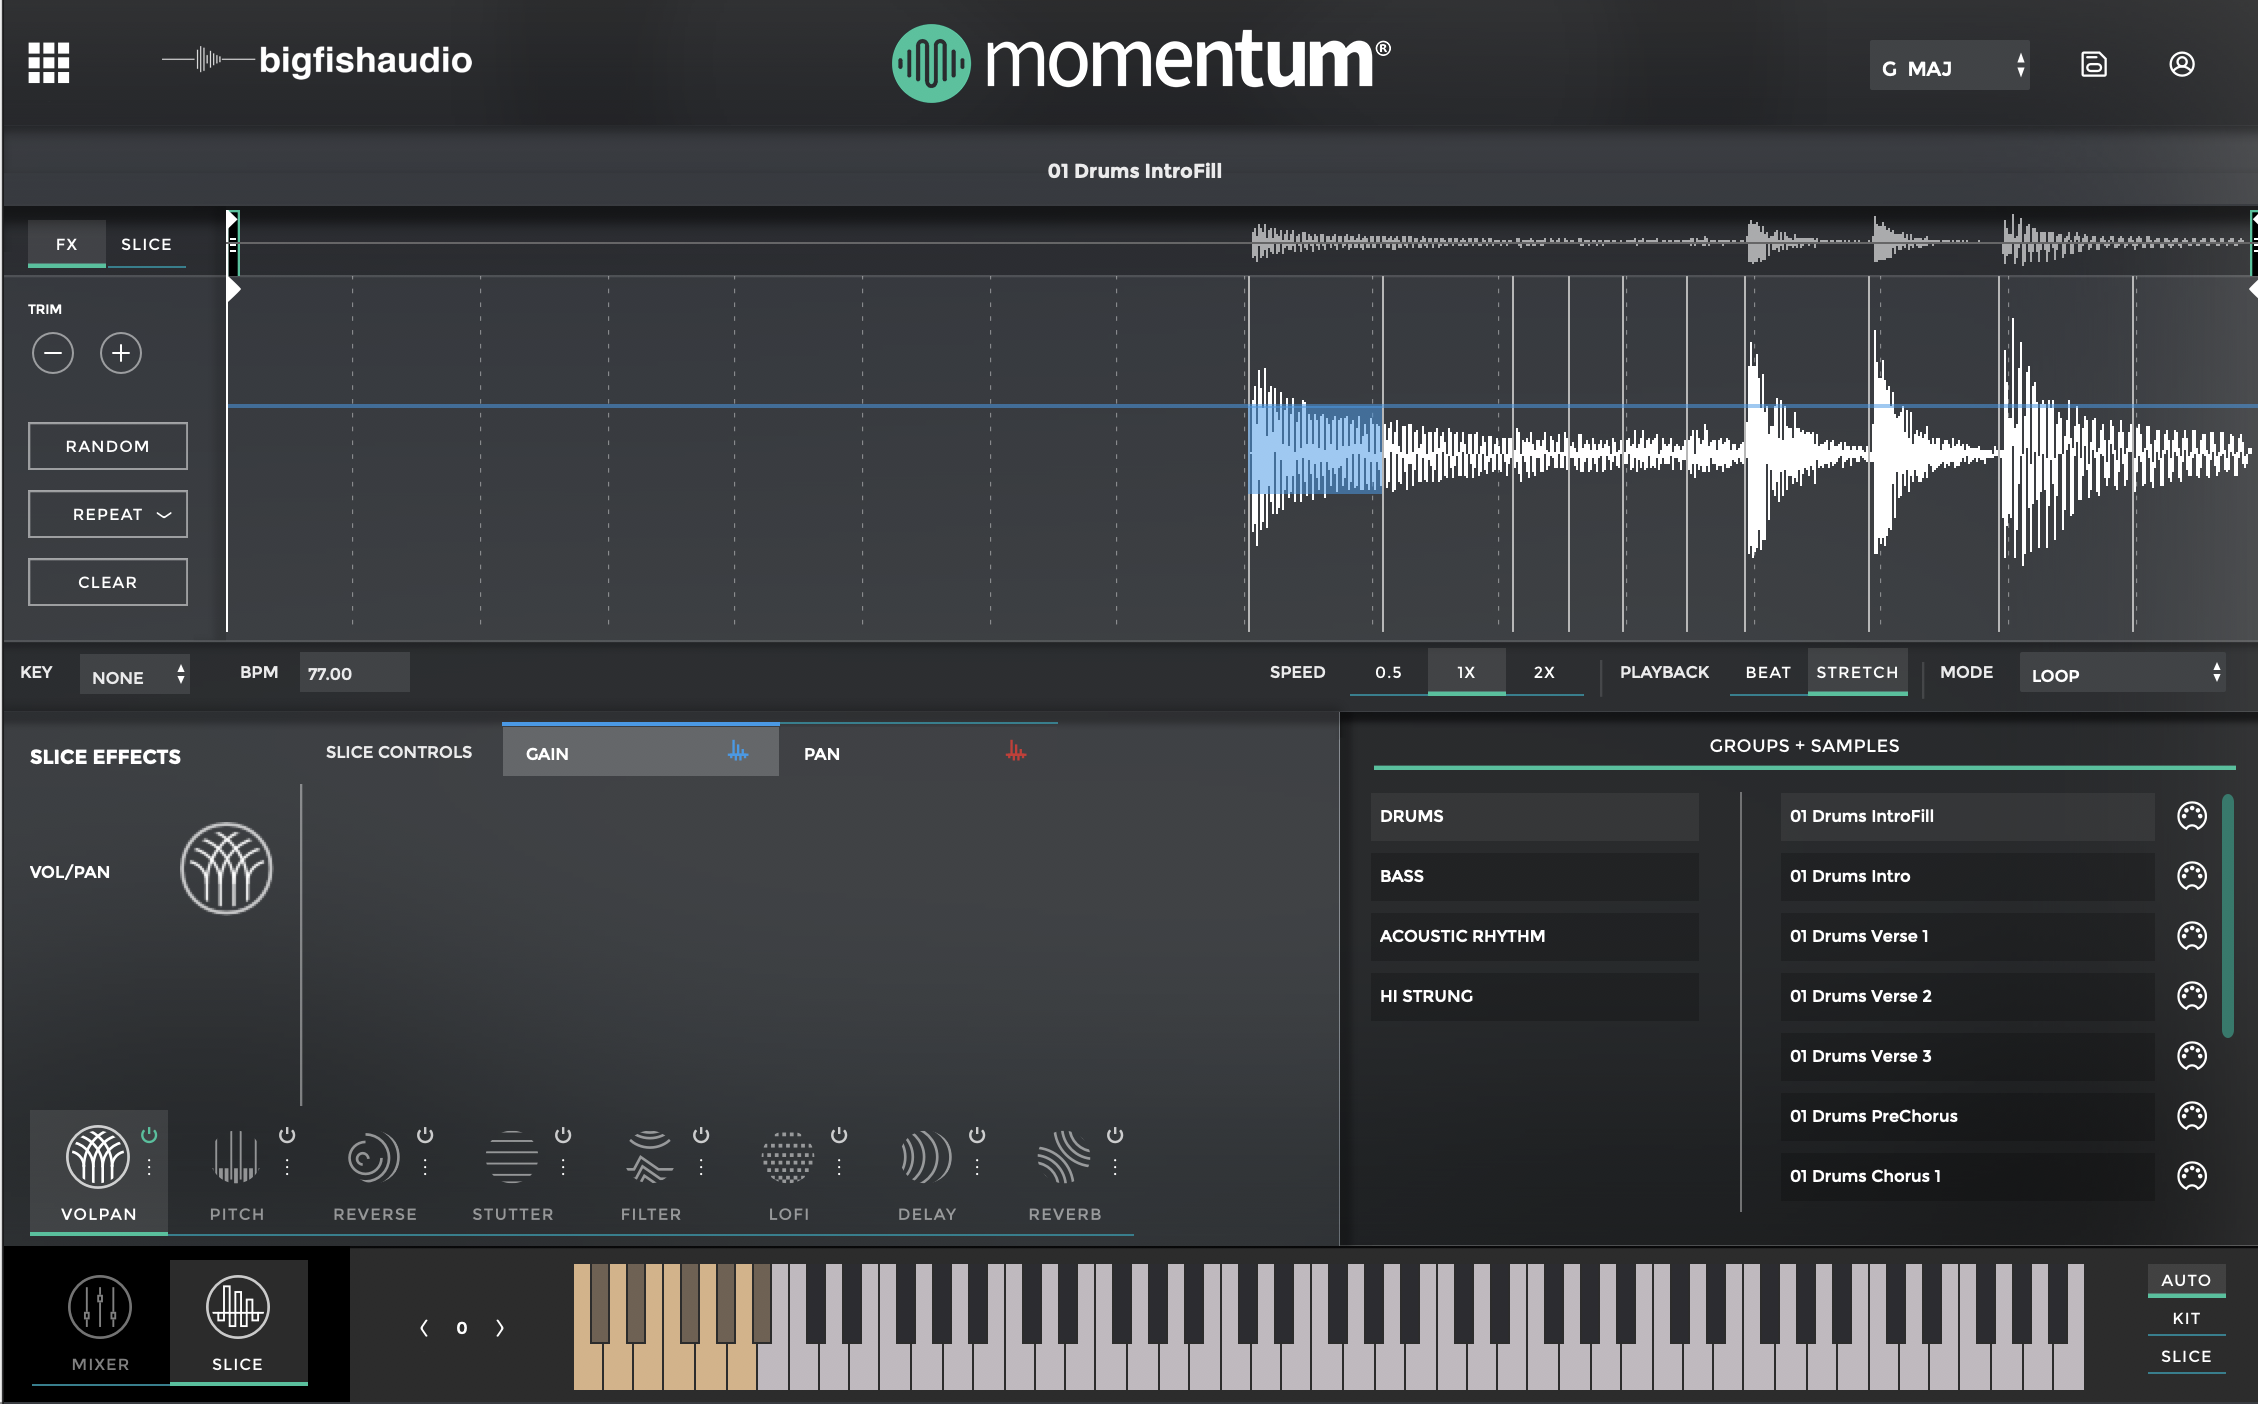Click the save preset icon
The width and height of the screenshot is (2258, 1404).
(2093, 64)
